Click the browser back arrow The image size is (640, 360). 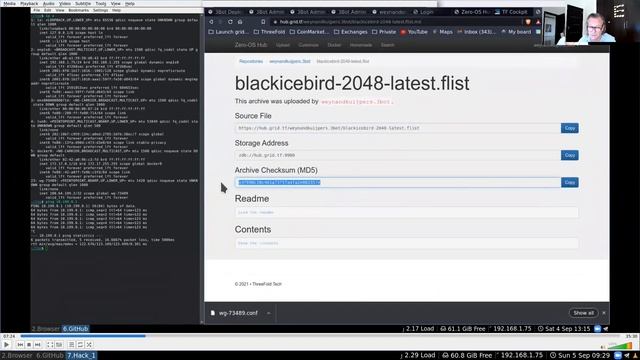[211, 22]
